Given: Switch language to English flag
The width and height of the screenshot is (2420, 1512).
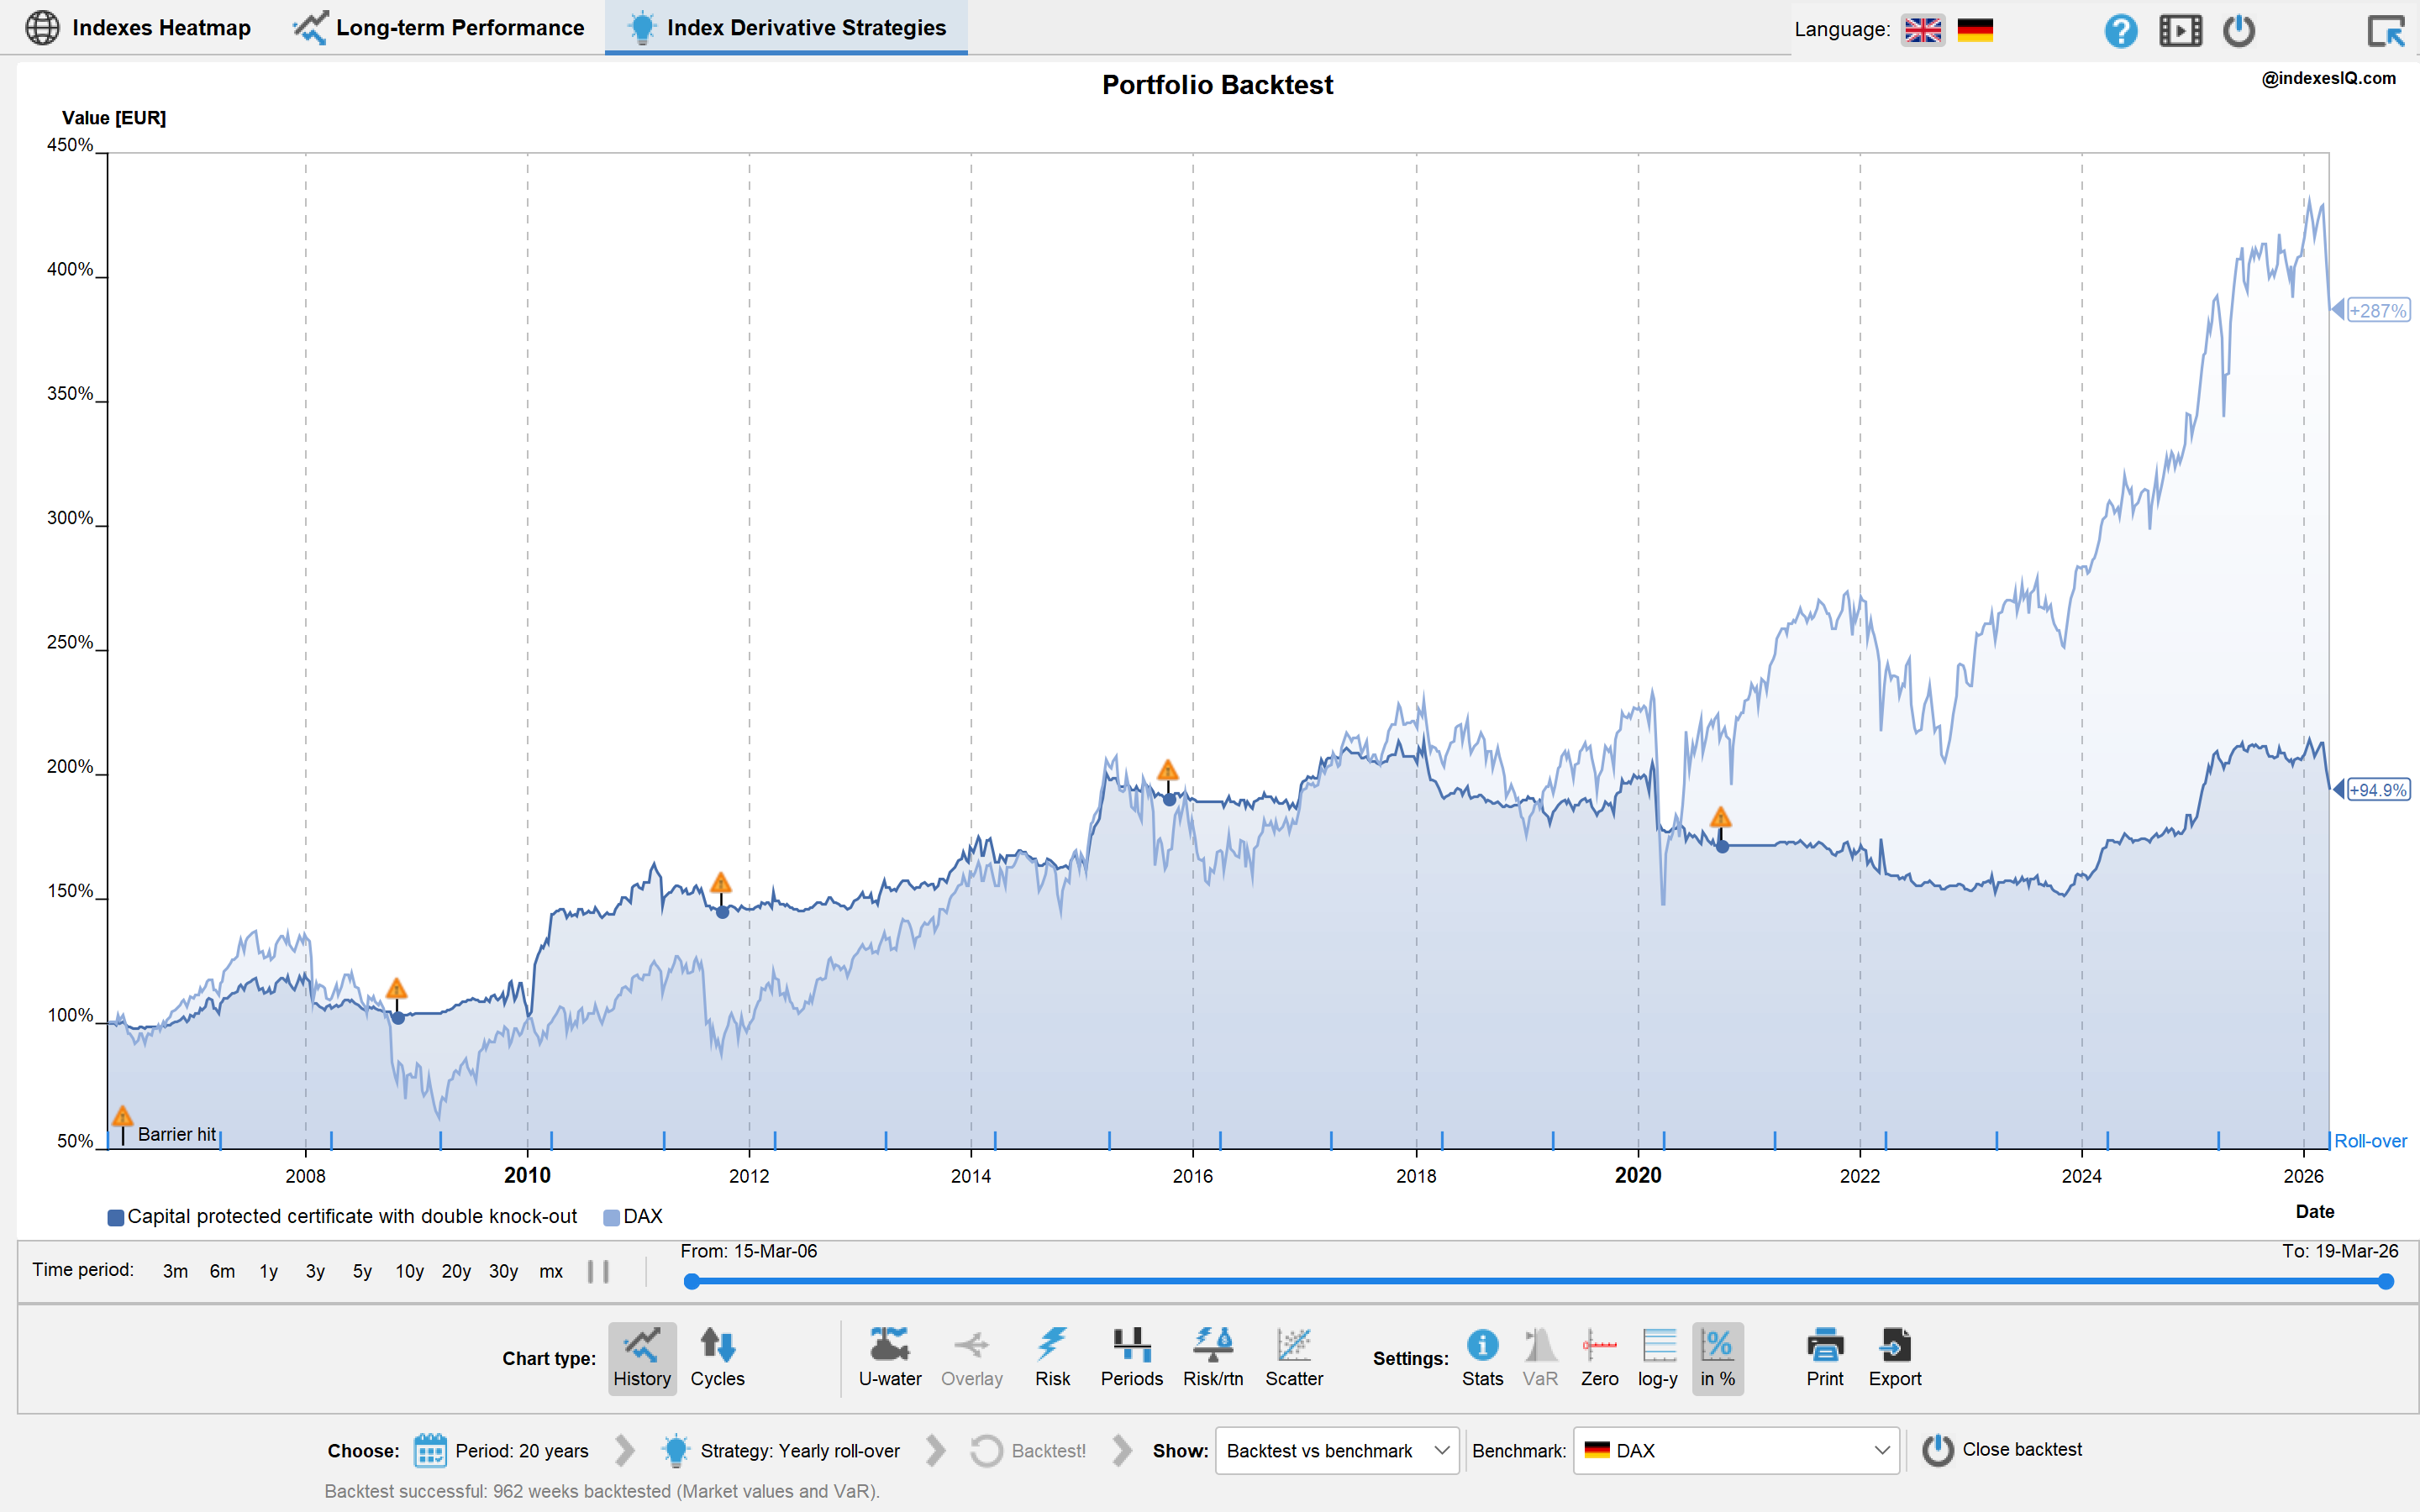Looking at the screenshot, I should click(x=1922, y=30).
